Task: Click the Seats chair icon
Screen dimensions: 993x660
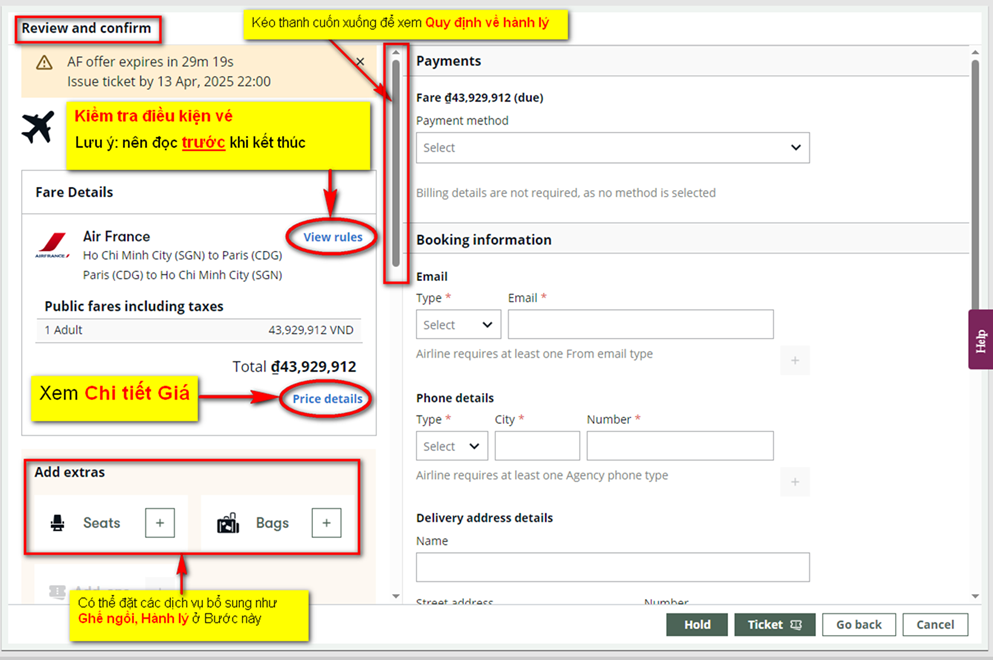Action: pos(58,523)
